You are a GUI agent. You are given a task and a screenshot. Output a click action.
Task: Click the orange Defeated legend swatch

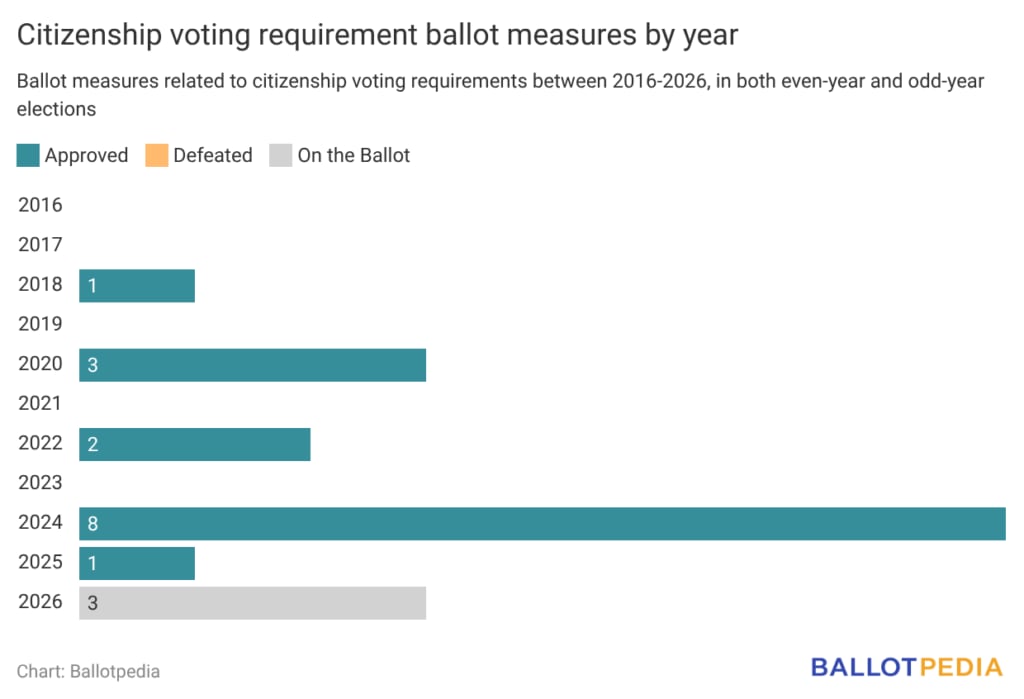157,155
